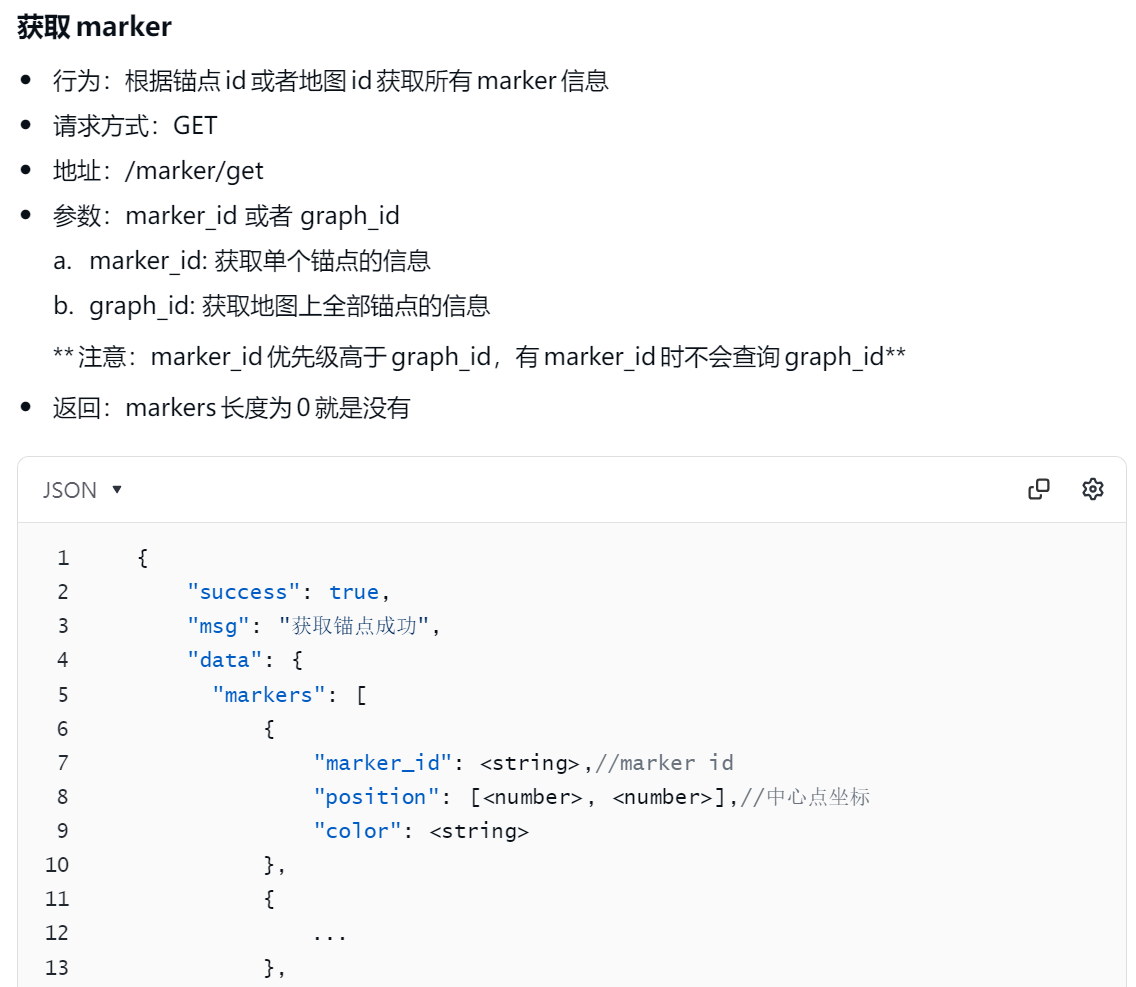Click the 返回 markers bullet text

tap(232, 408)
